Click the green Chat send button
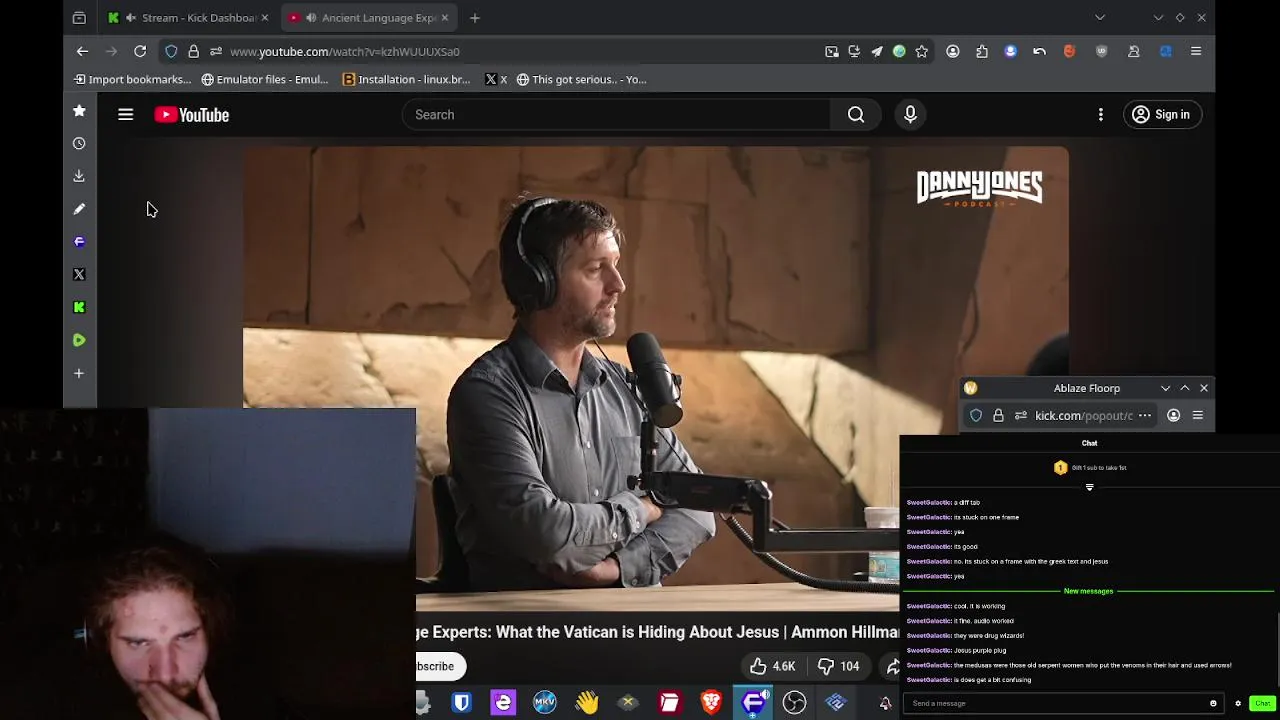The width and height of the screenshot is (1280, 720). [1263, 703]
